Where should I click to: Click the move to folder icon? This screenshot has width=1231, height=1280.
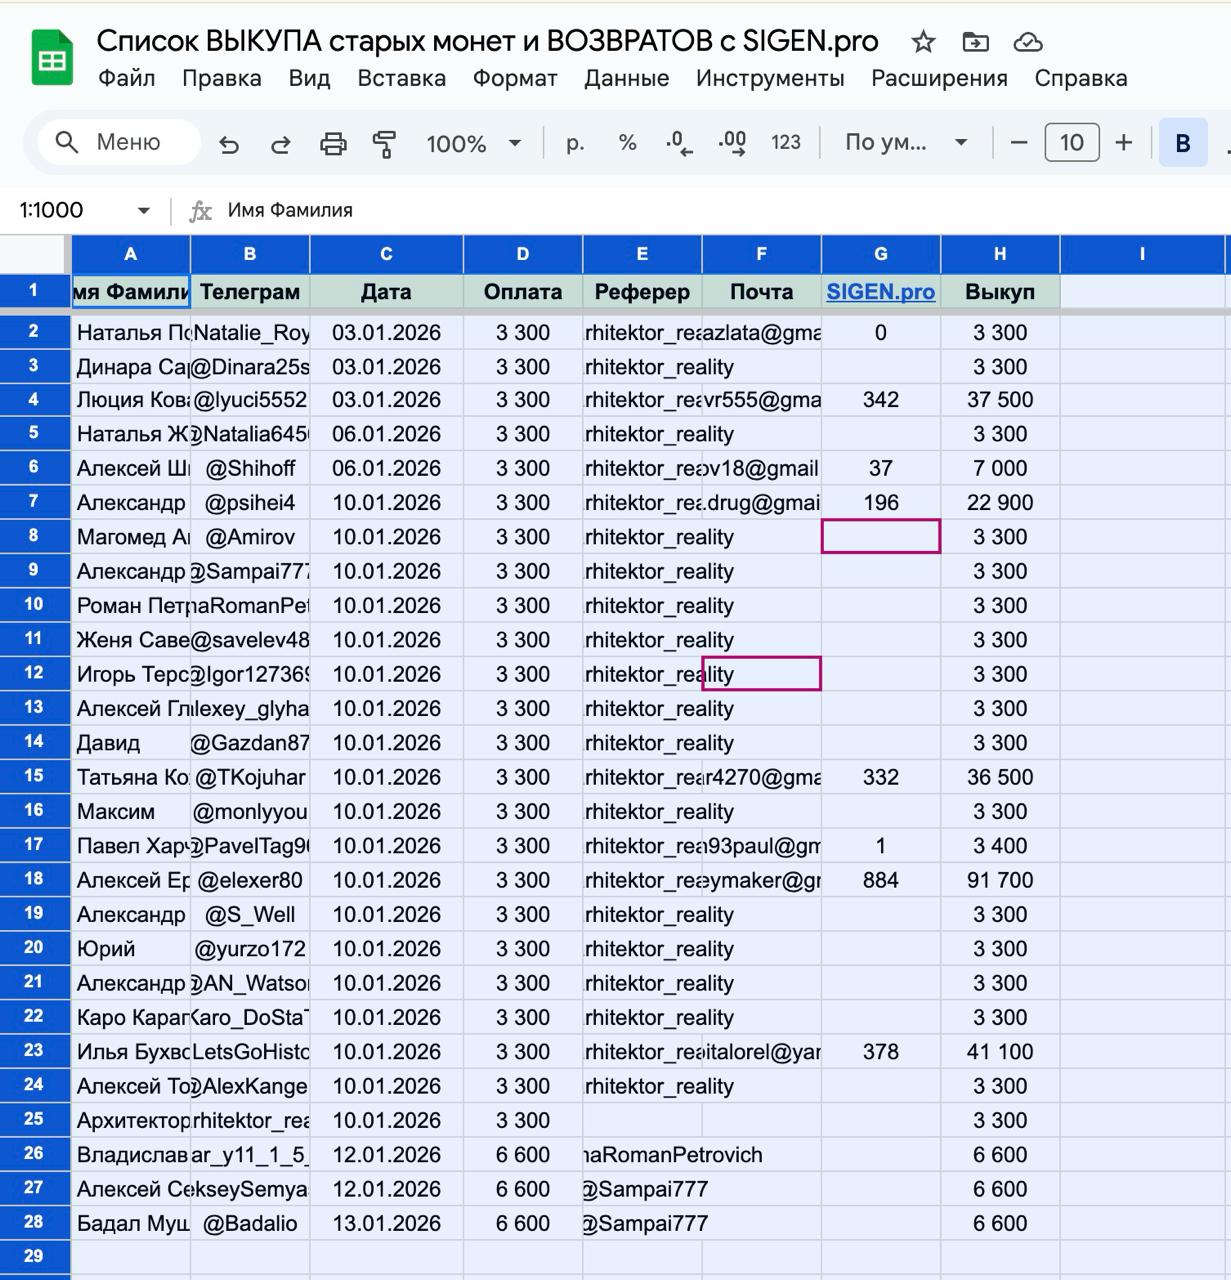975,42
